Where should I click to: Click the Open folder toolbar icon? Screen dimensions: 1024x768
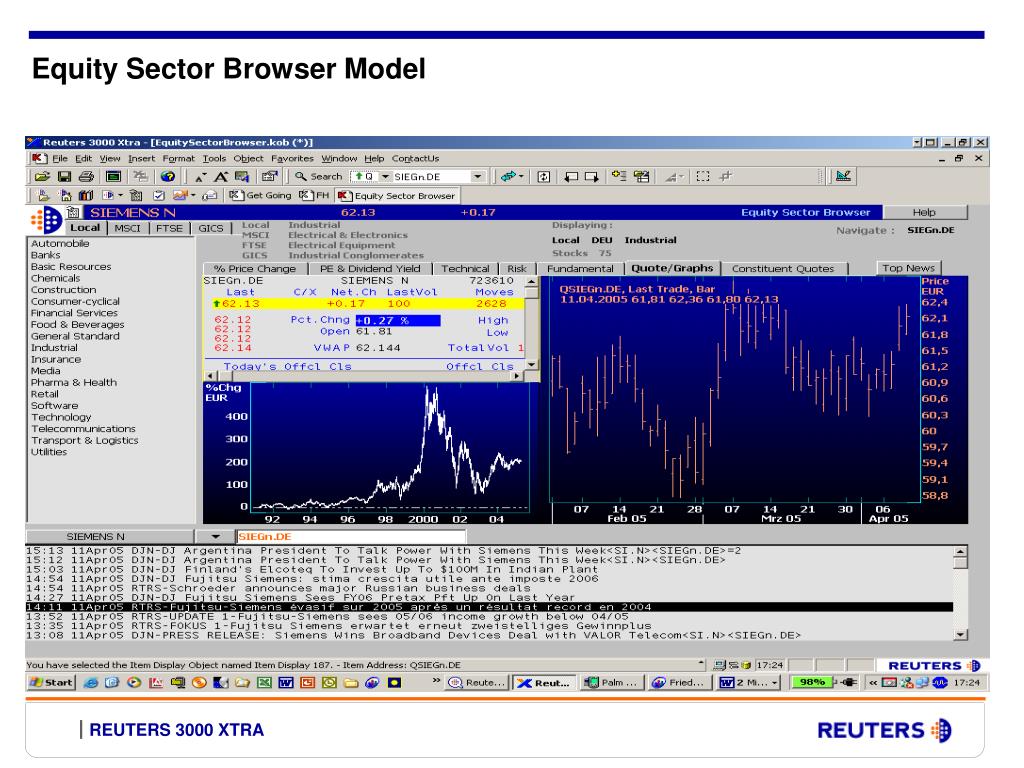coord(42,176)
